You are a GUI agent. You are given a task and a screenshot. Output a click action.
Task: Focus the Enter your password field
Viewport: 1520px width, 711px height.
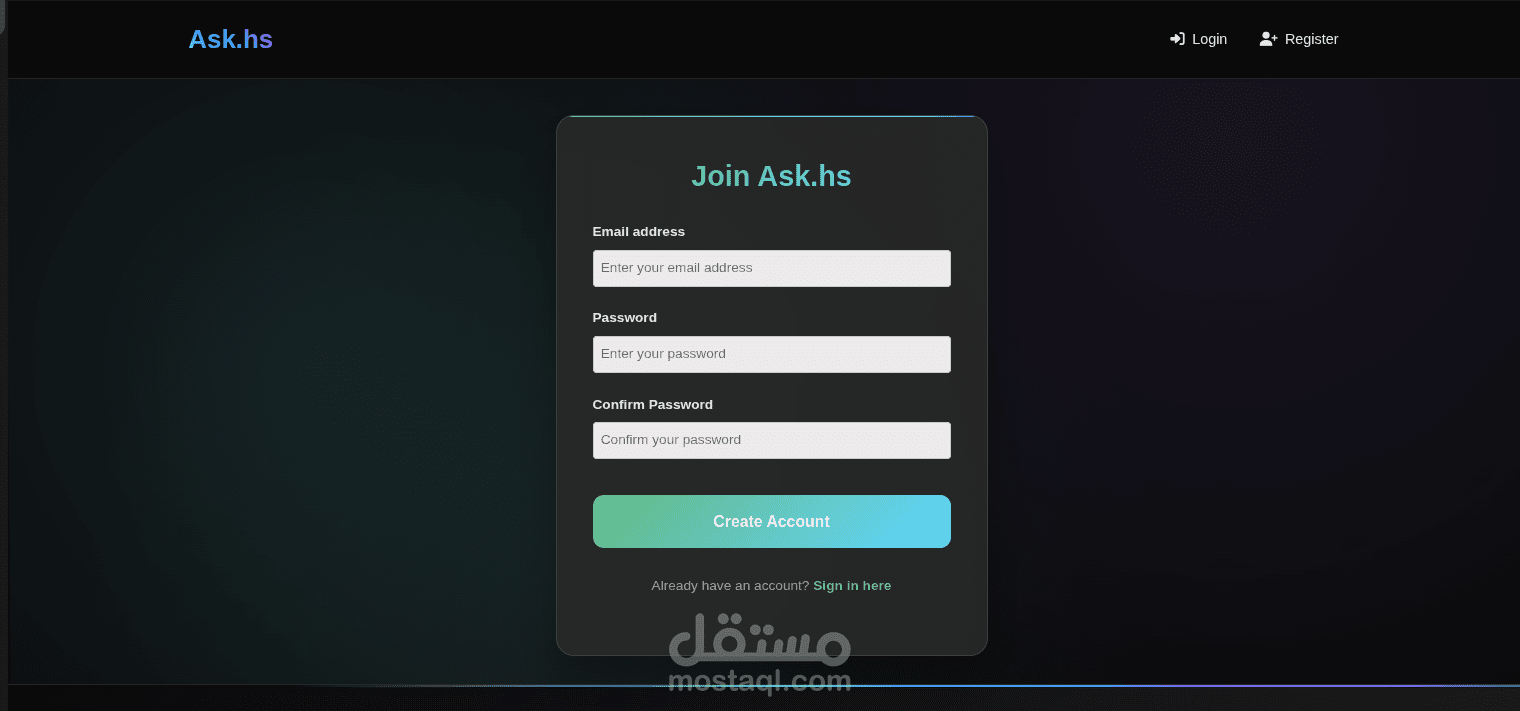(771, 354)
